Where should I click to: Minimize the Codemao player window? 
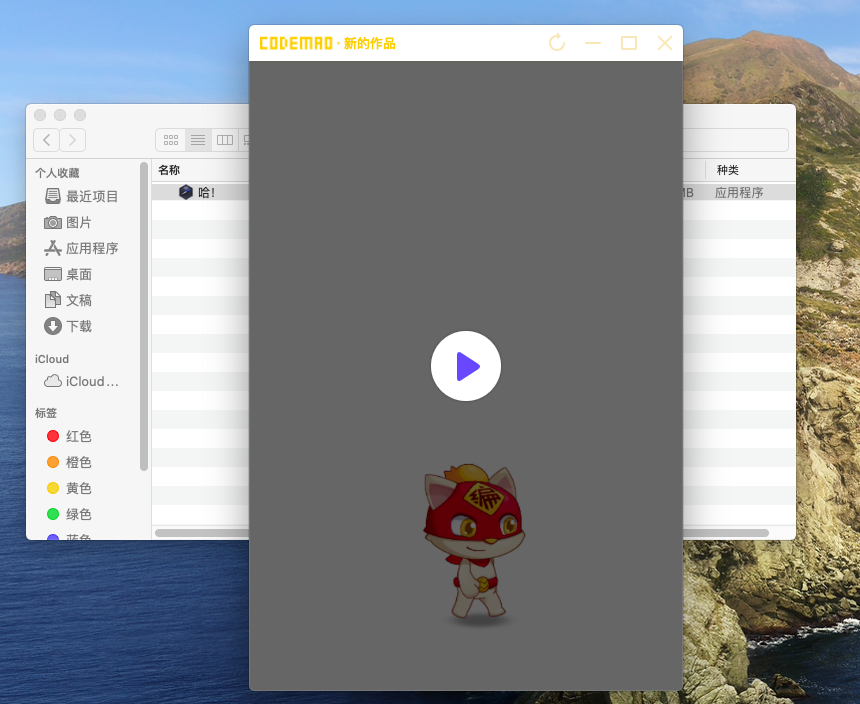[593, 43]
